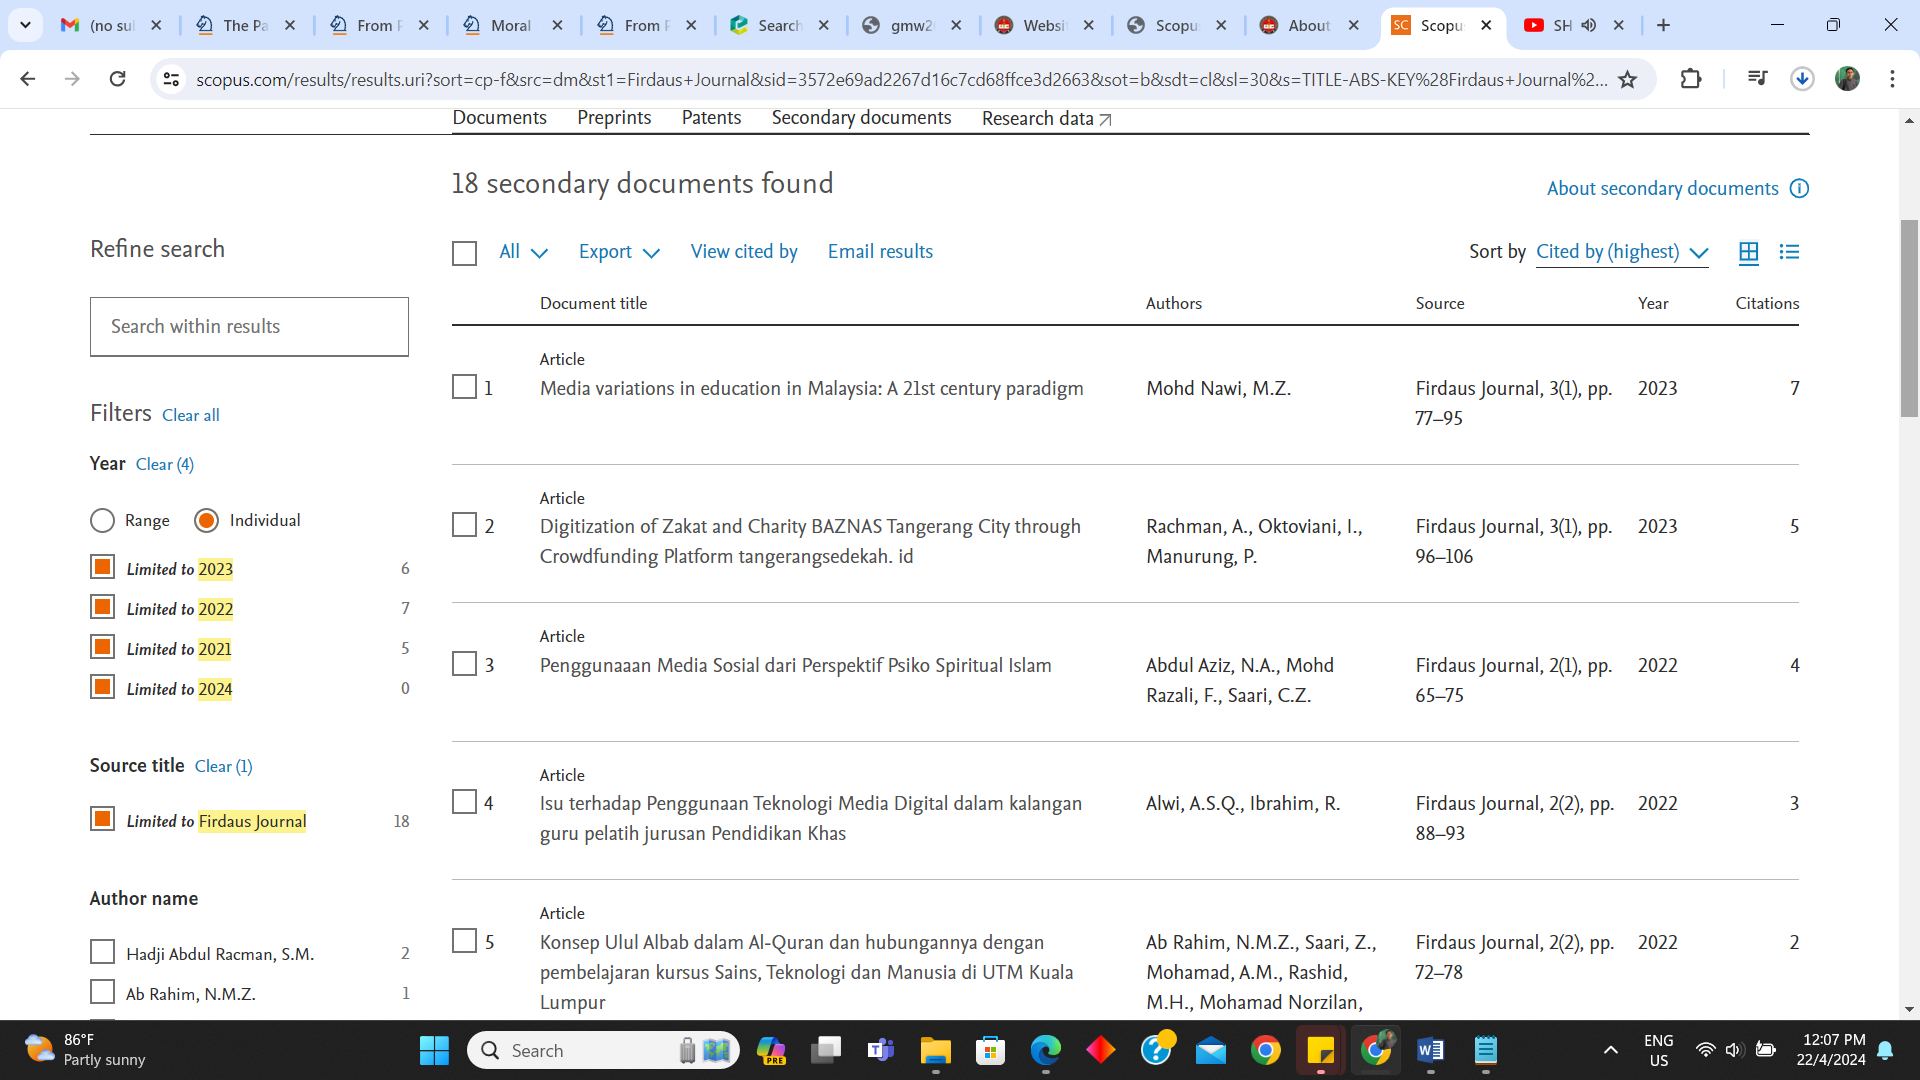This screenshot has width=1920, height=1080.
Task: Expand the All selection dropdown
Action: point(523,252)
